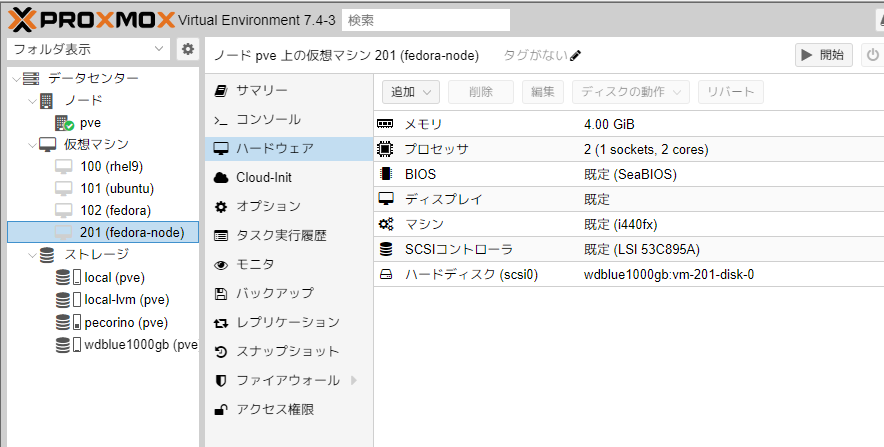Click the プロセッサ CPU icon
The image size is (884, 447).
385,149
